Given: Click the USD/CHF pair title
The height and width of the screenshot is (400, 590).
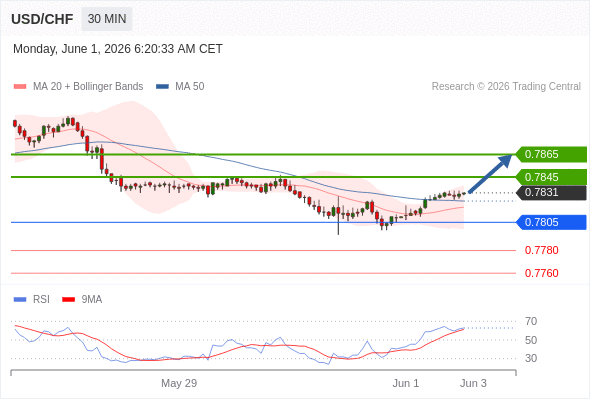Looking at the screenshot, I should 42,19.
